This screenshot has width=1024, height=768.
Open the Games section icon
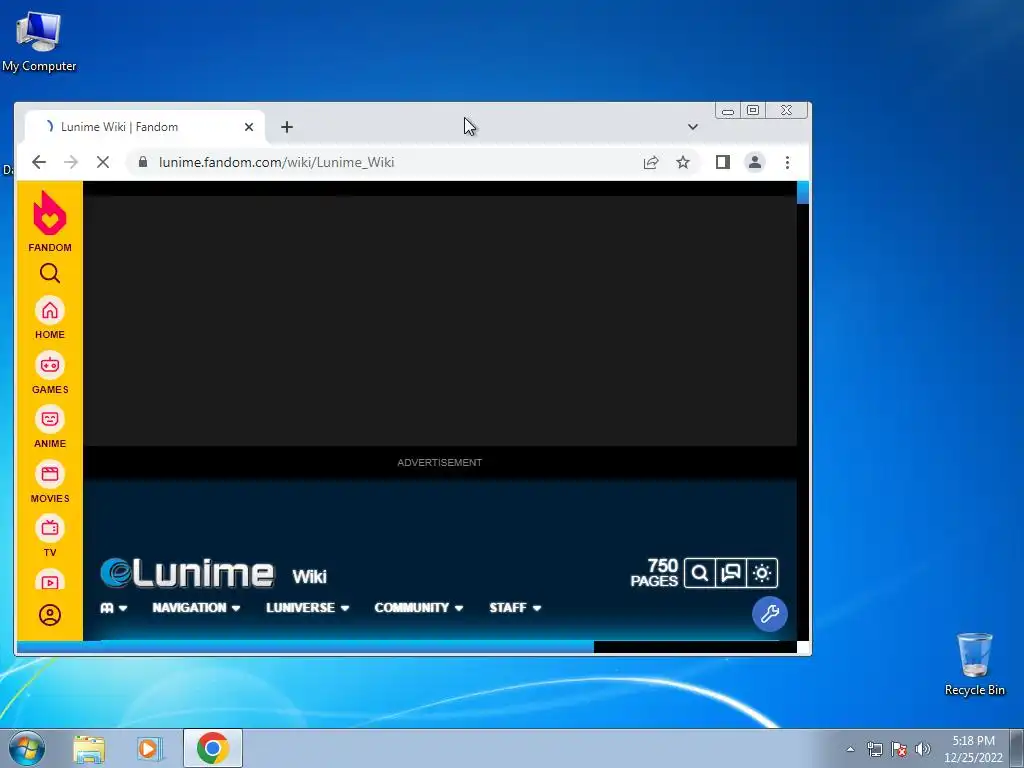pyautogui.click(x=50, y=365)
